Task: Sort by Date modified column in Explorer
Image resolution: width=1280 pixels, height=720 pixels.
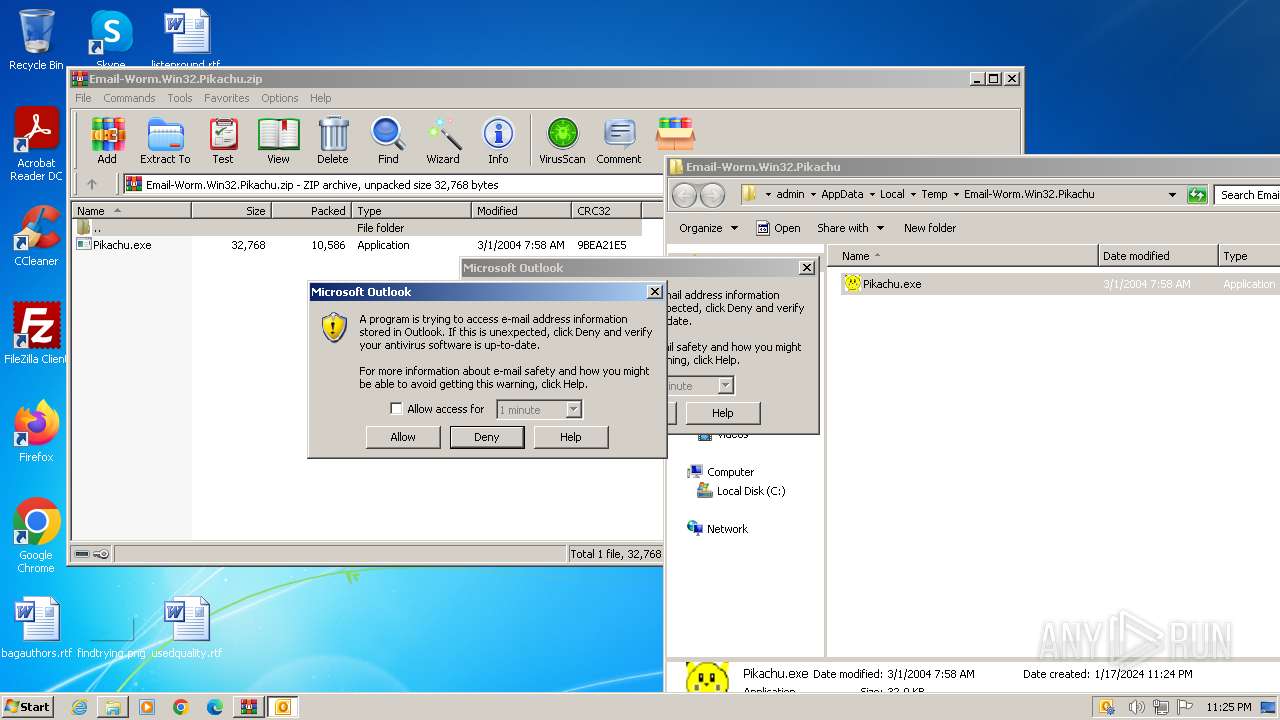Action: coord(1158,256)
